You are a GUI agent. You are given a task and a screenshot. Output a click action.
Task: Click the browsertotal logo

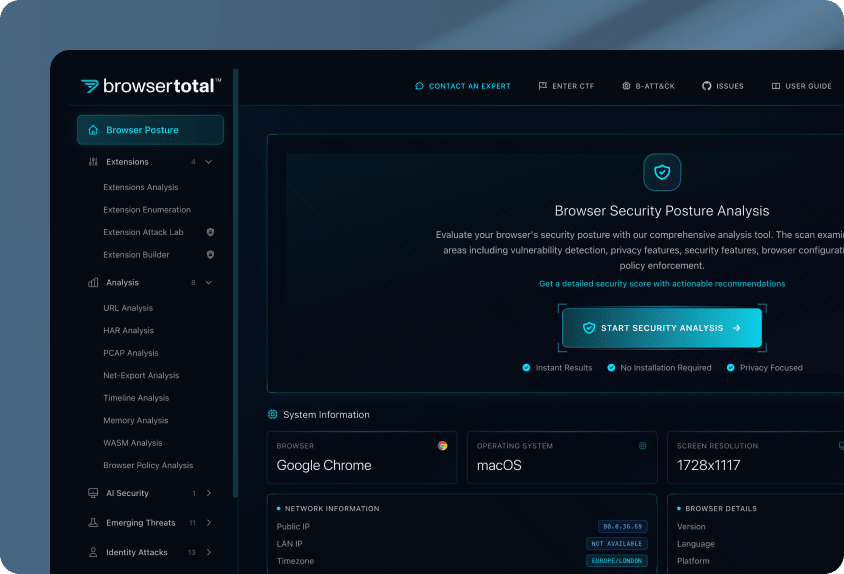150,86
